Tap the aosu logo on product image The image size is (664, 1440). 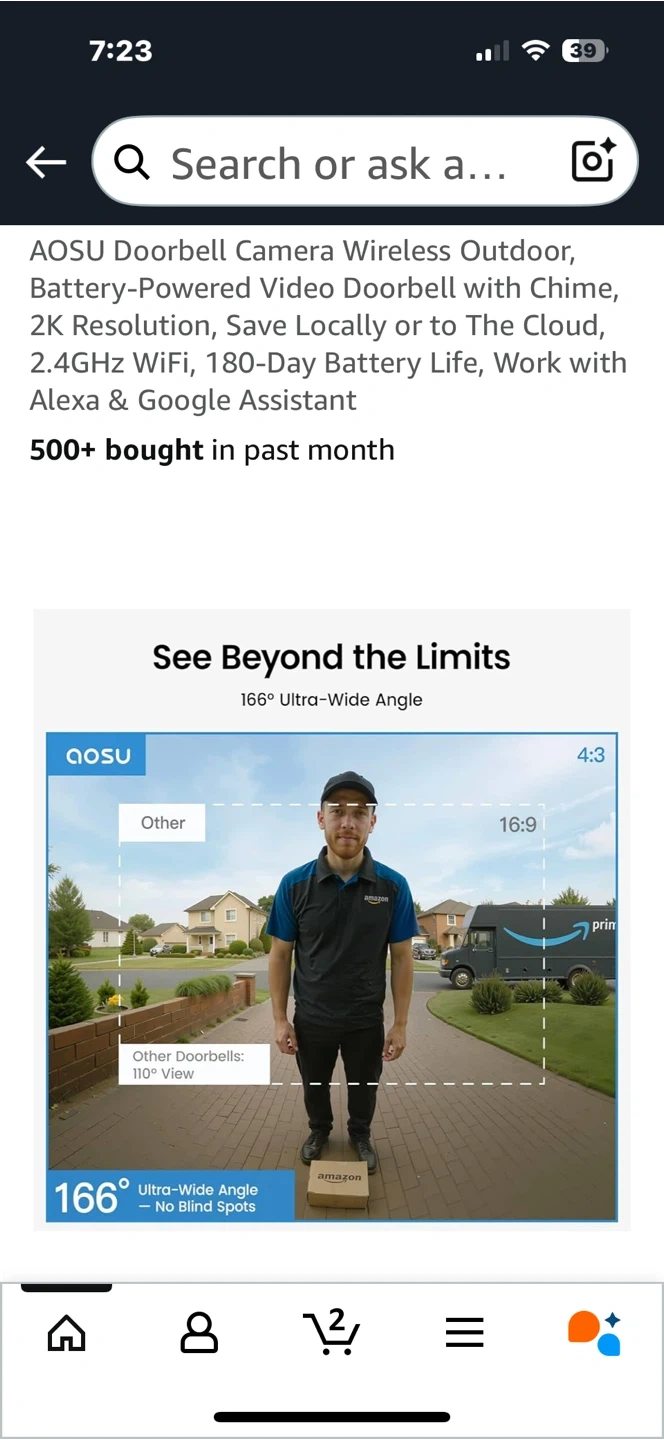point(98,755)
